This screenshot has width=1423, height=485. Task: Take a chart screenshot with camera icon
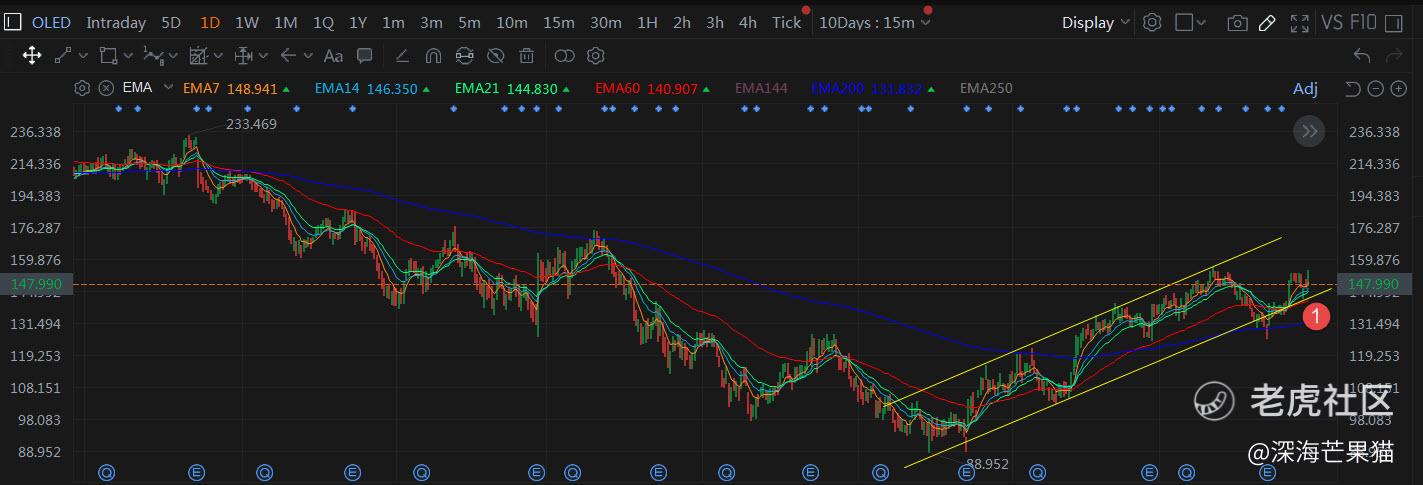pyautogui.click(x=1237, y=22)
